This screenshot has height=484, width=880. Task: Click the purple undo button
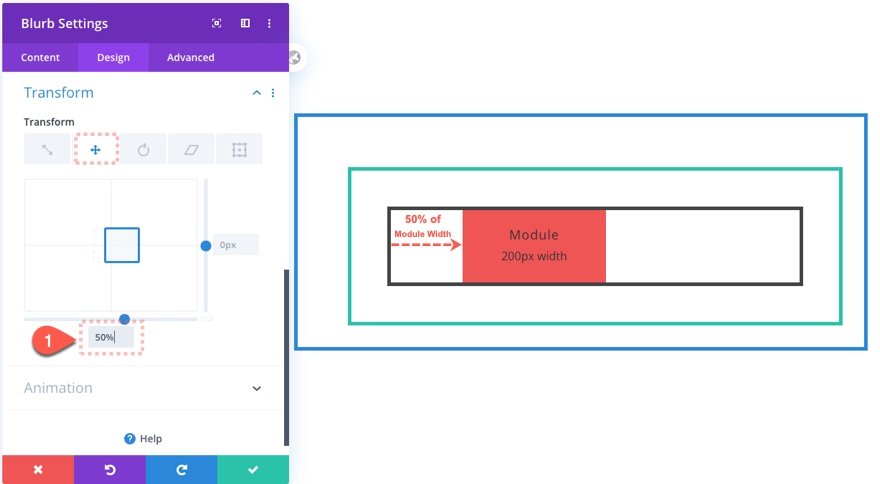(110, 469)
